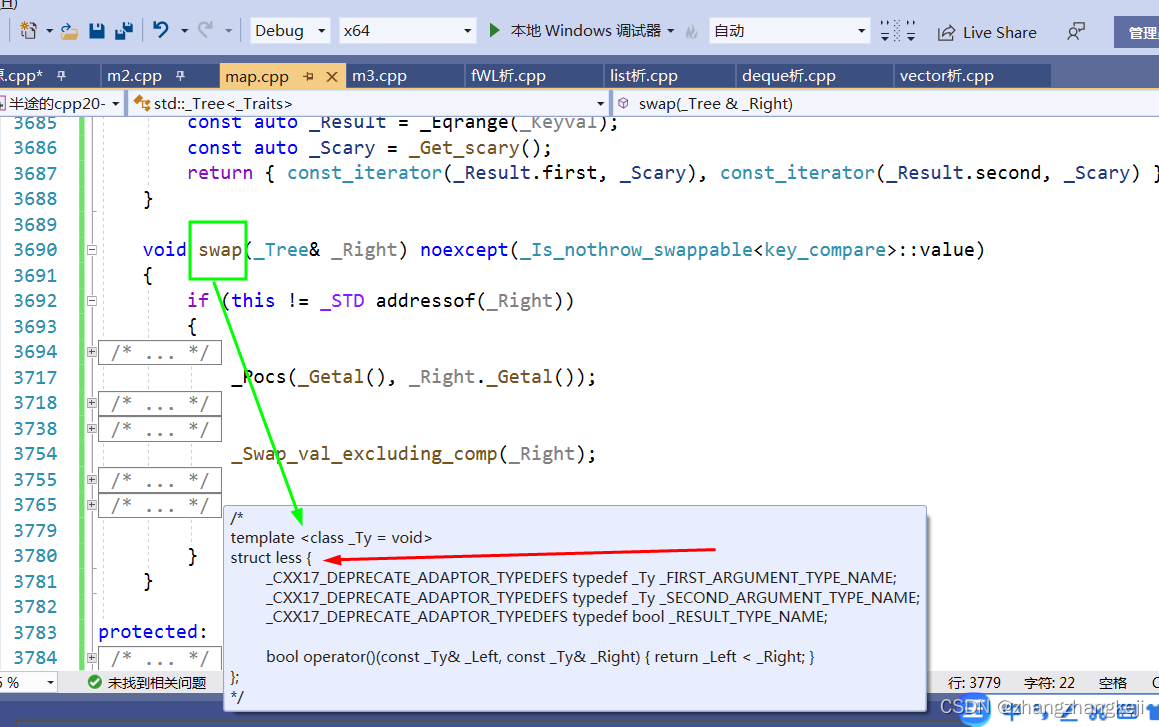Undo the last edit

click(160, 30)
